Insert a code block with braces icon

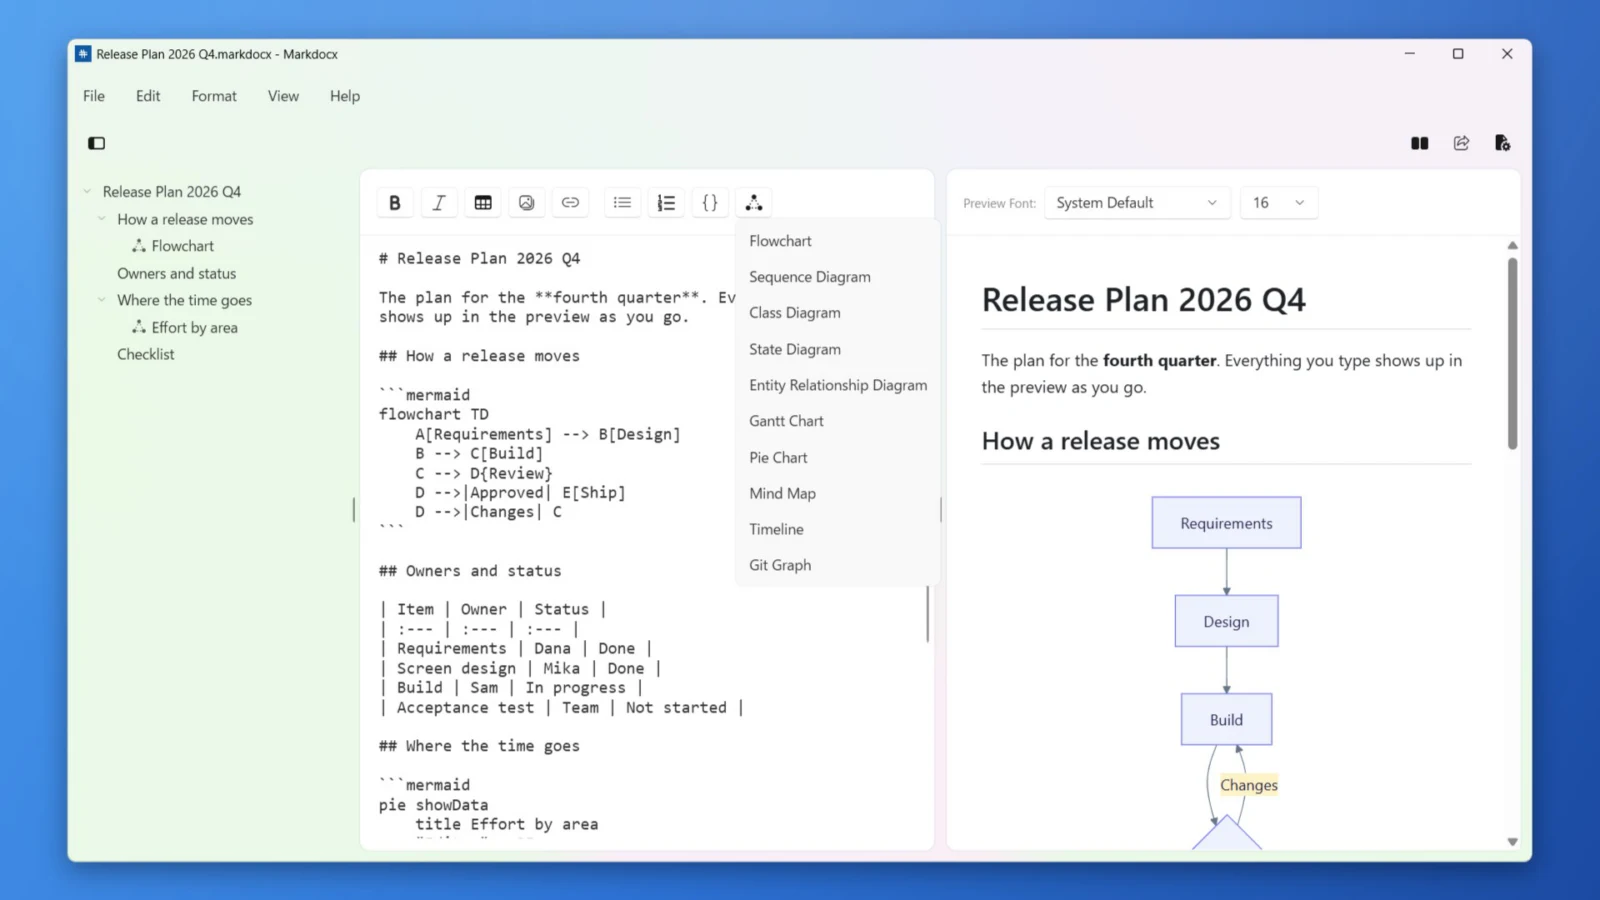[710, 203]
